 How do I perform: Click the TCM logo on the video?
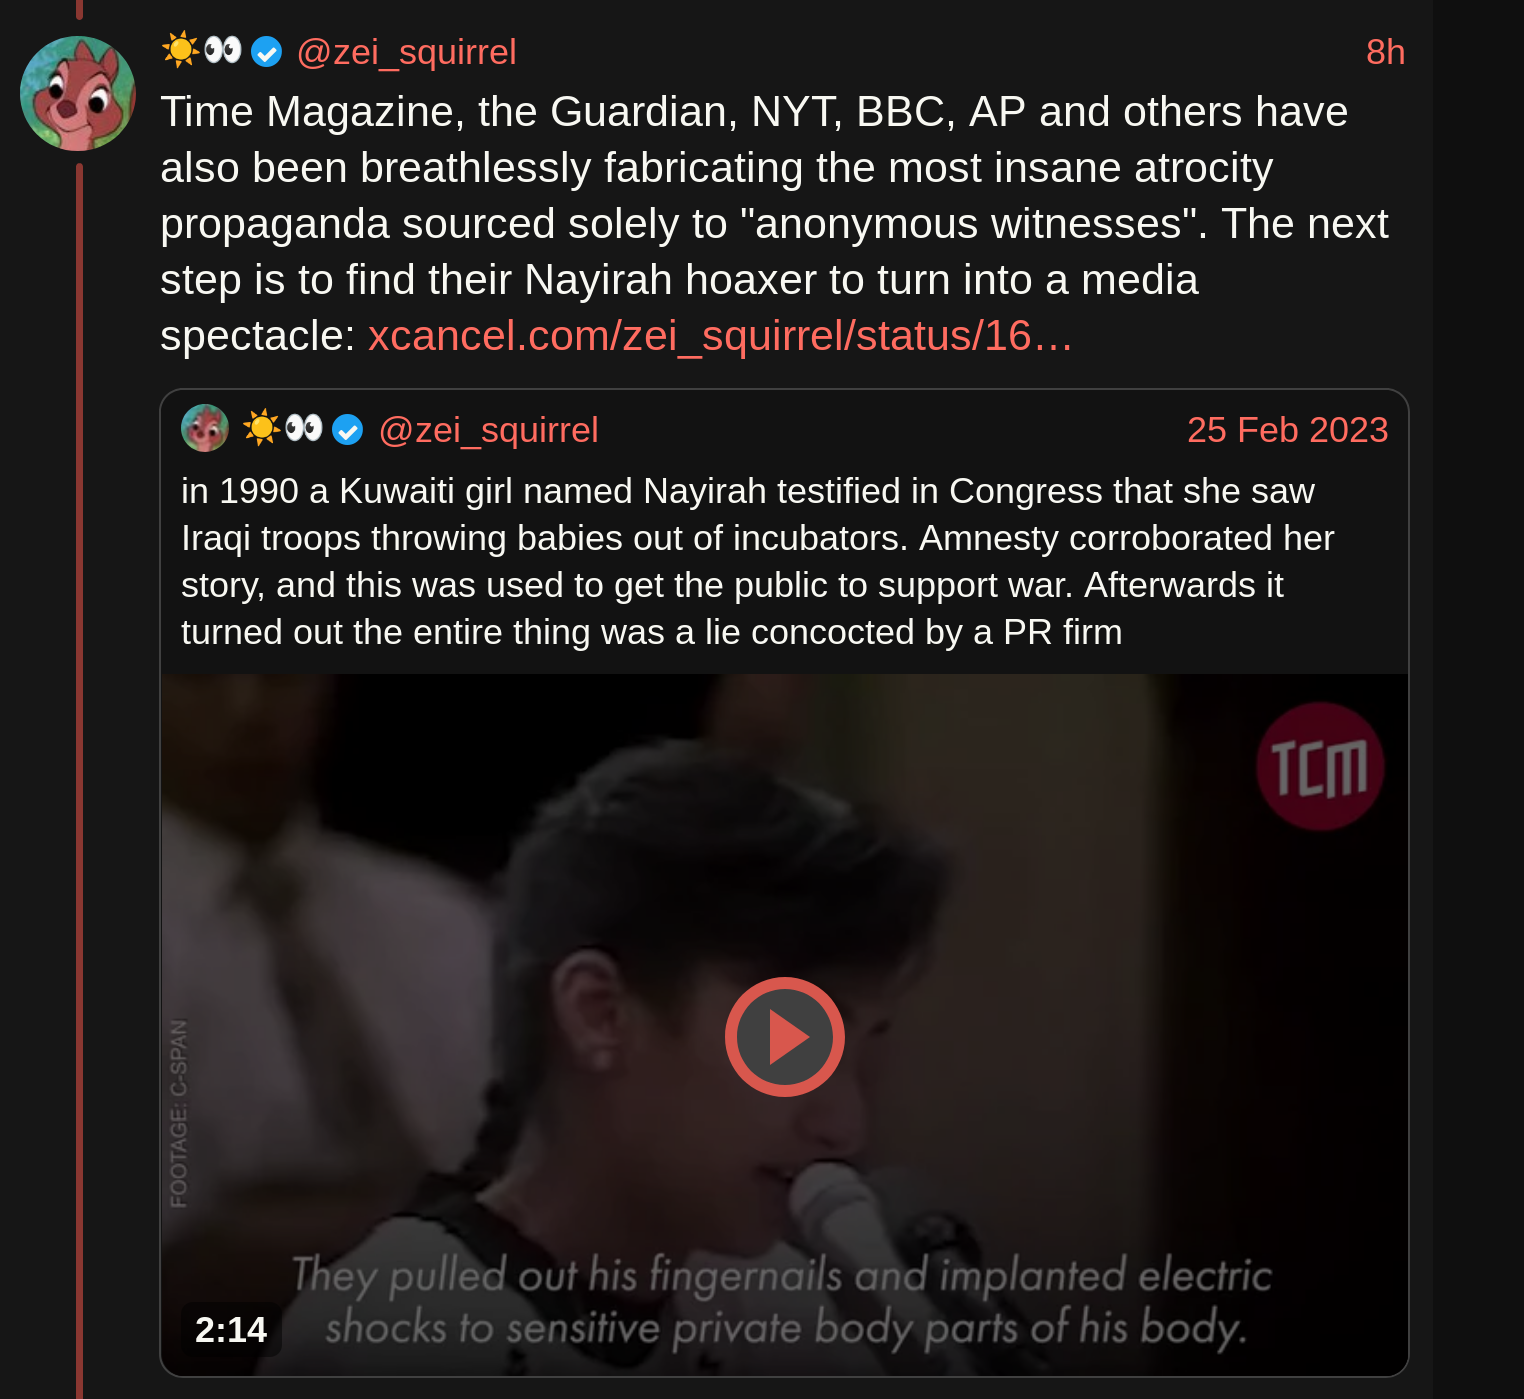click(x=1320, y=766)
